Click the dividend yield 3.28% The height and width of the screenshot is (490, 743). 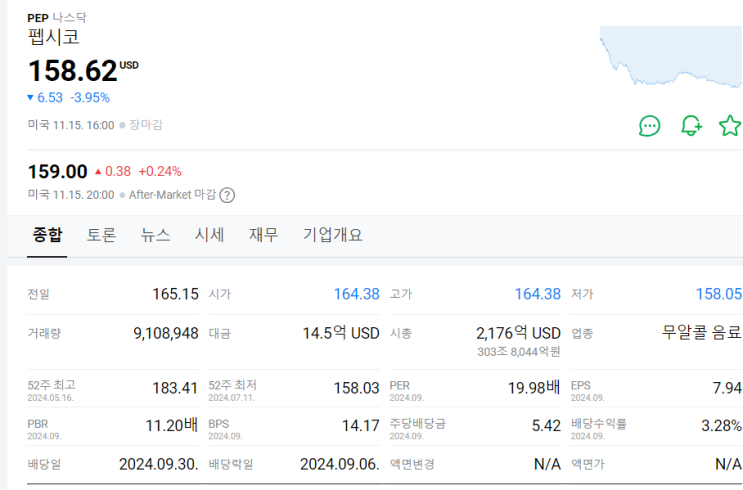click(x=721, y=426)
